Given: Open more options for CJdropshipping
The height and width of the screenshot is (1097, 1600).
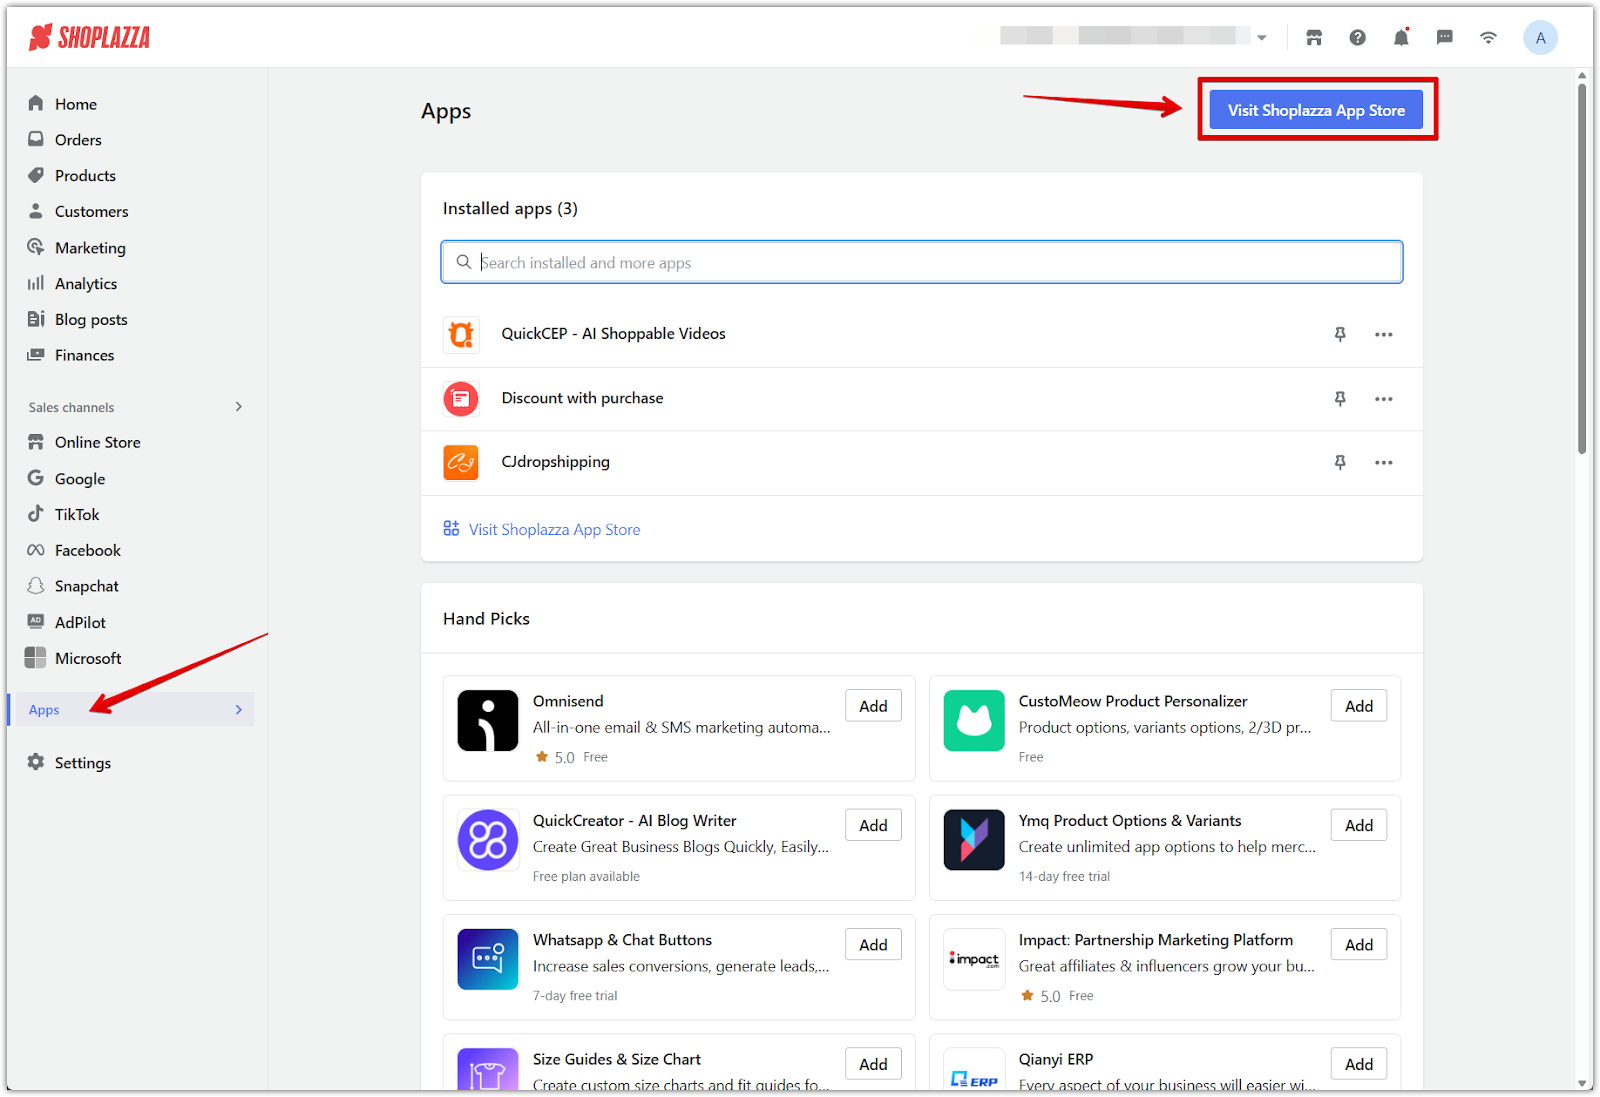Looking at the screenshot, I should click(x=1383, y=462).
